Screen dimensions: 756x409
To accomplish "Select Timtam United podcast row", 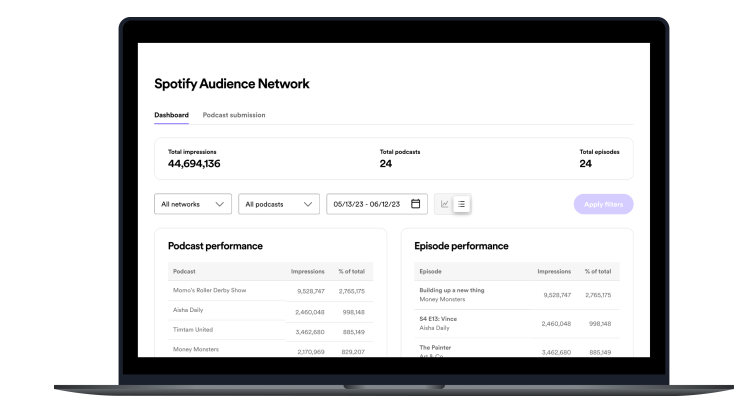I will point(270,330).
